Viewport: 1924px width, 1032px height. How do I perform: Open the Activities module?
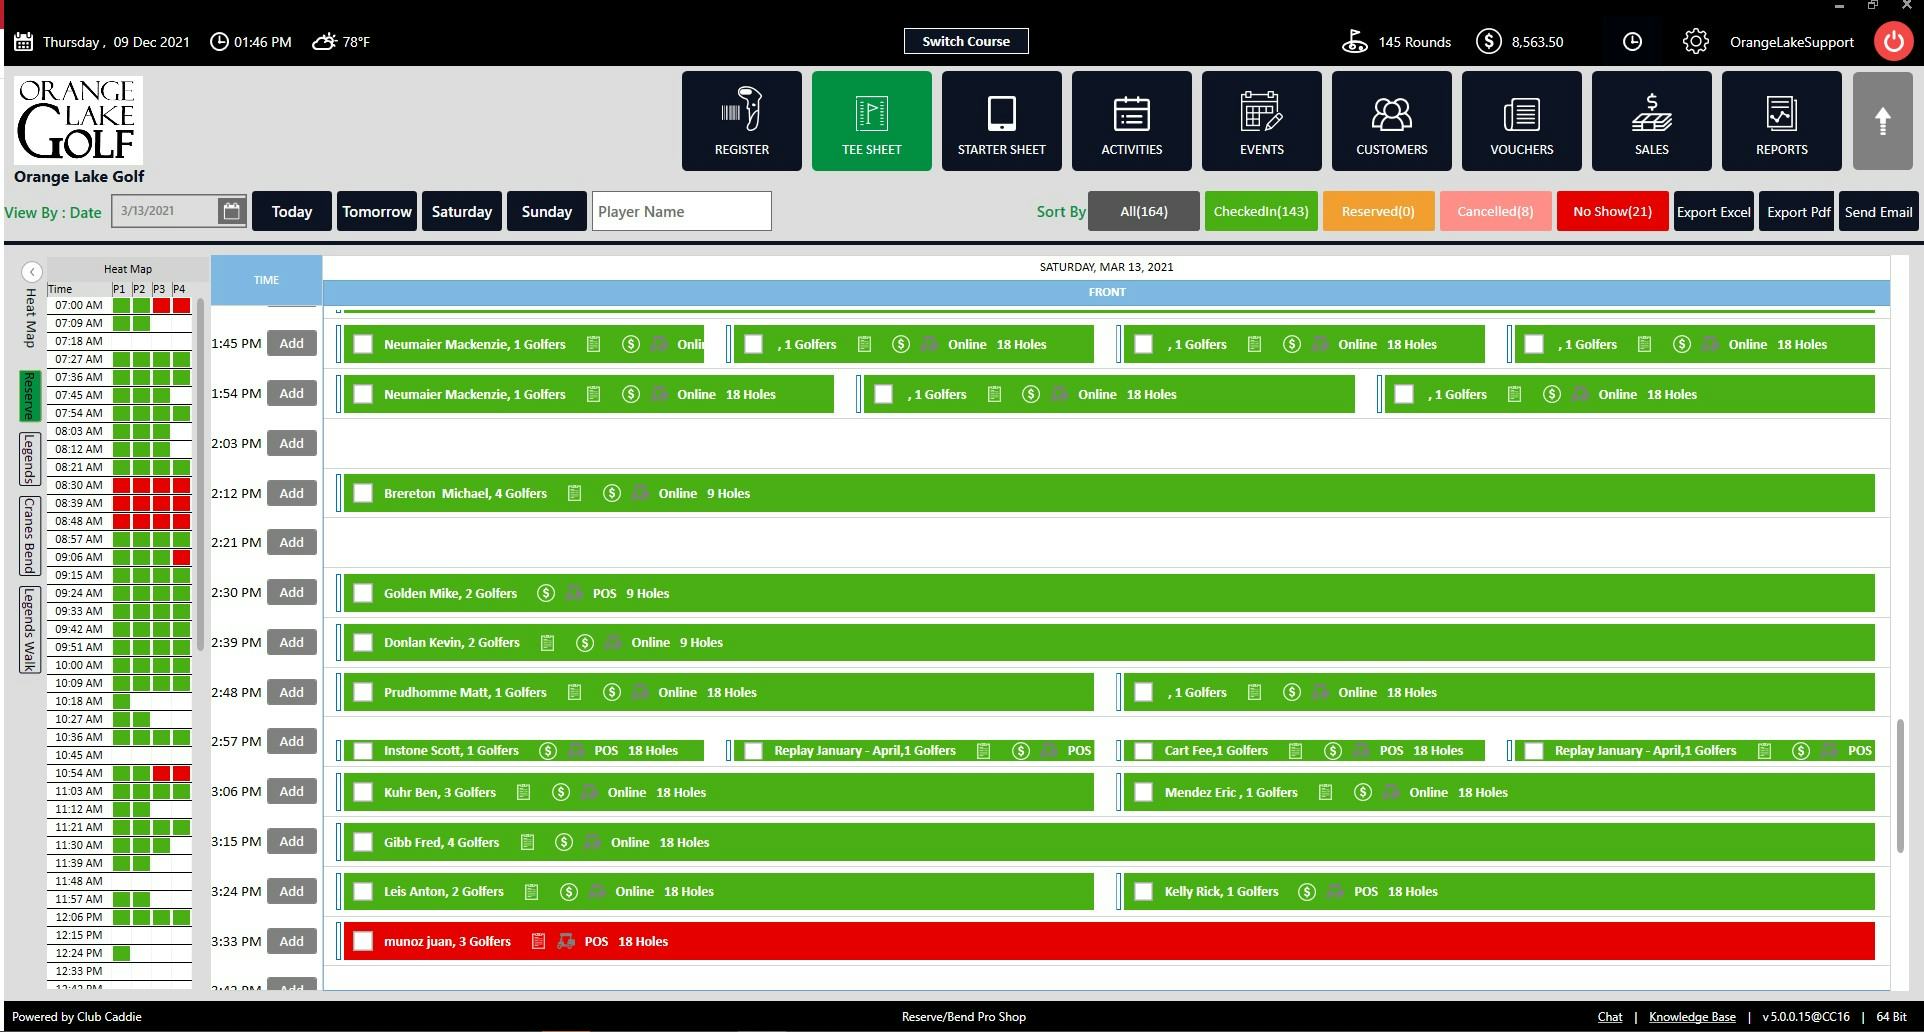pyautogui.click(x=1130, y=120)
